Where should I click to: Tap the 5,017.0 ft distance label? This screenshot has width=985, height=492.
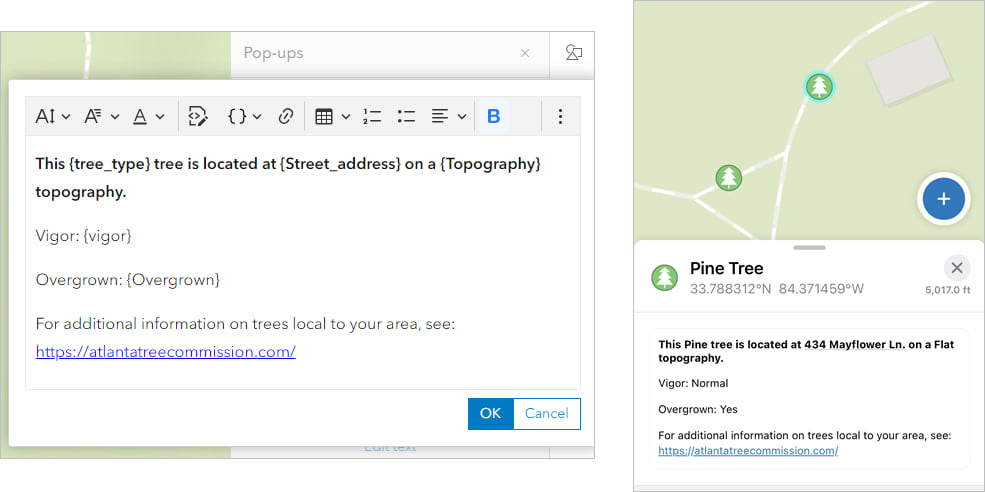[947, 291]
